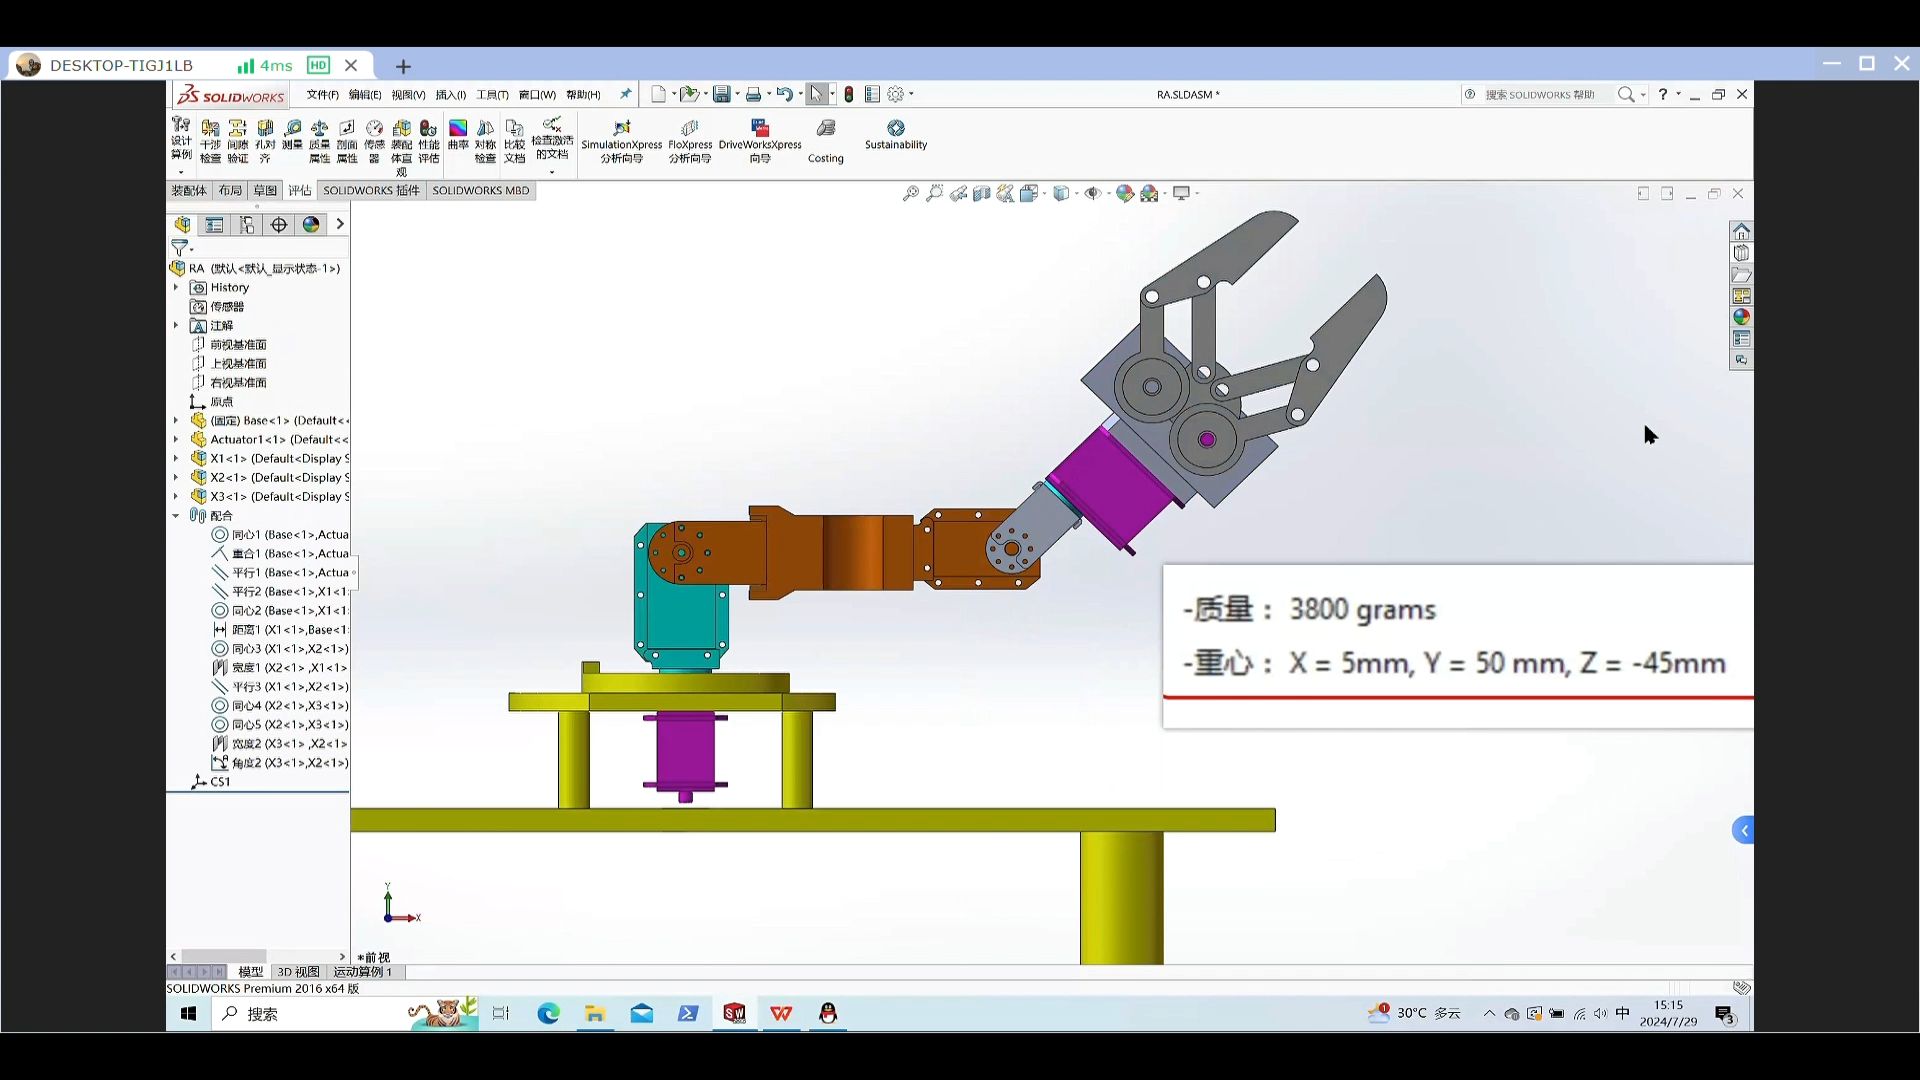
Task: Click Zoom to Fit in heads-up toolbar
Action: [x=910, y=193]
